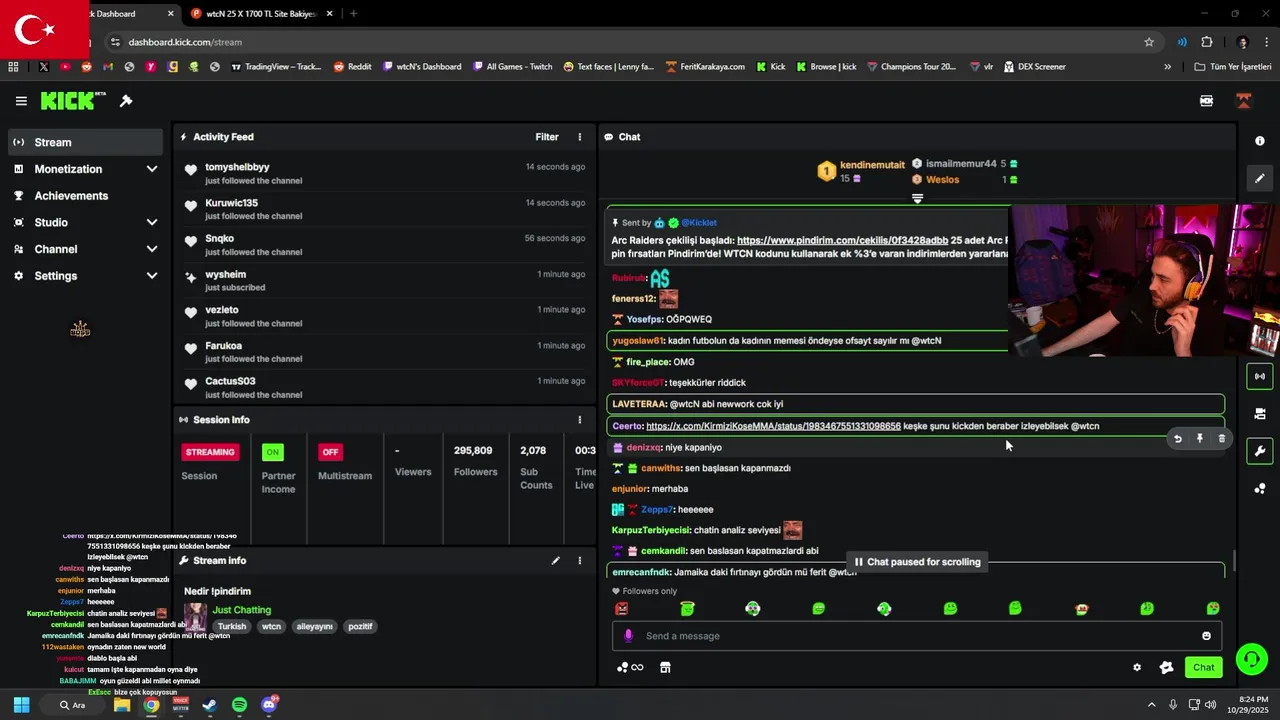
Task: Click the pencil edit icon in the right sidebar
Action: (1260, 178)
